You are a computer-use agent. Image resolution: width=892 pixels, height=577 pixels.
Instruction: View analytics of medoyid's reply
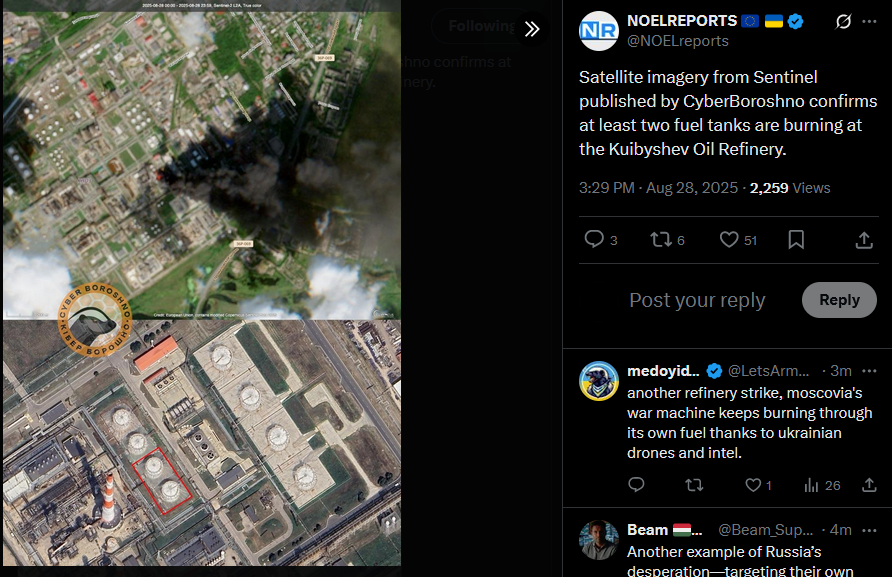coord(811,485)
